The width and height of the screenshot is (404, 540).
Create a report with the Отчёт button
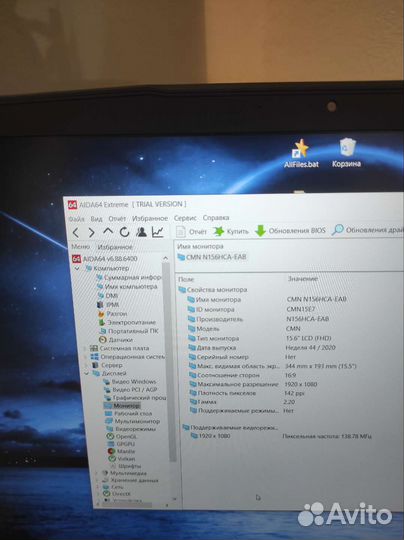191,231
